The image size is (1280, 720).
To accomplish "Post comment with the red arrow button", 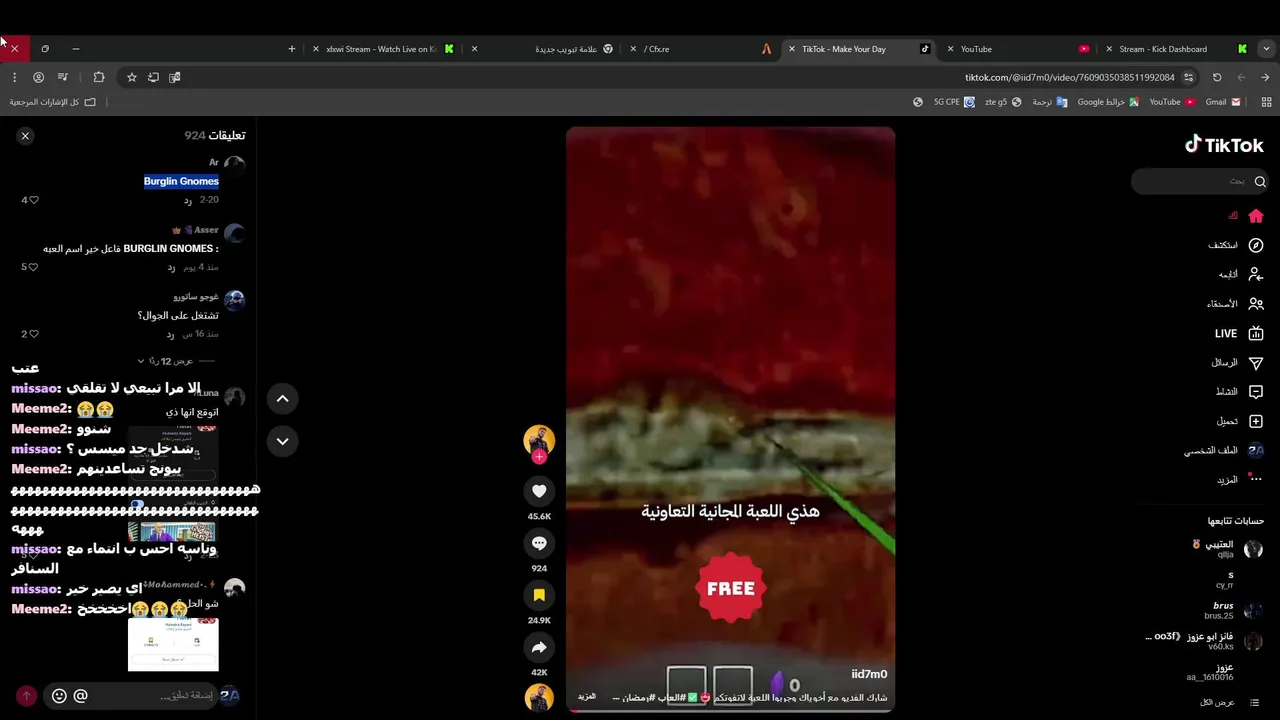I will [x=27, y=696].
